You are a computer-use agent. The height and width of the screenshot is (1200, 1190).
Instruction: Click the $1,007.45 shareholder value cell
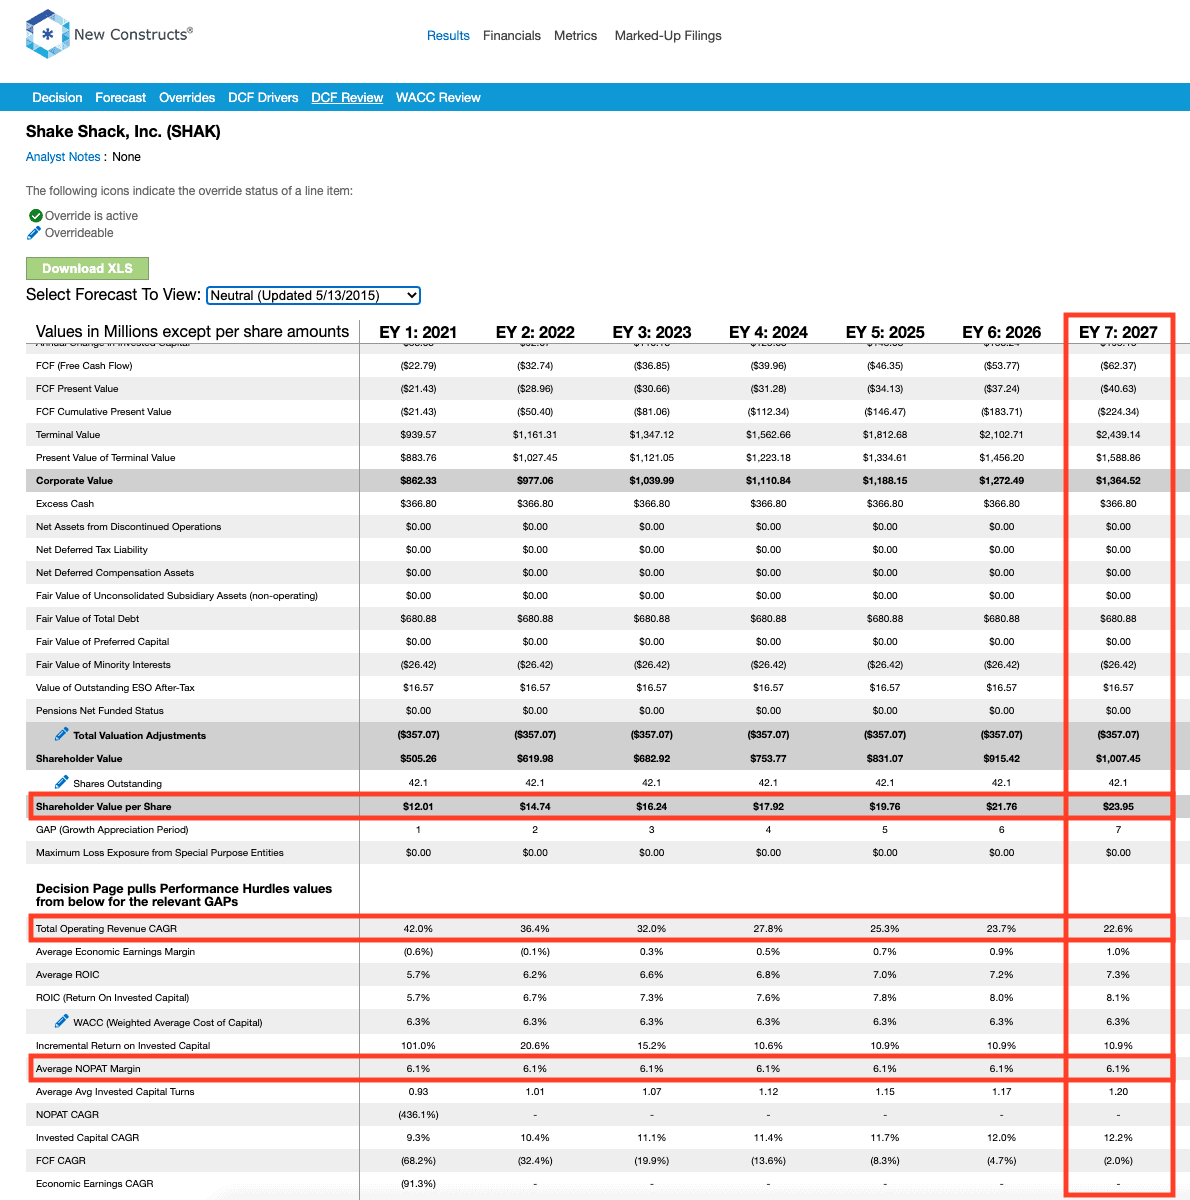tap(1118, 758)
